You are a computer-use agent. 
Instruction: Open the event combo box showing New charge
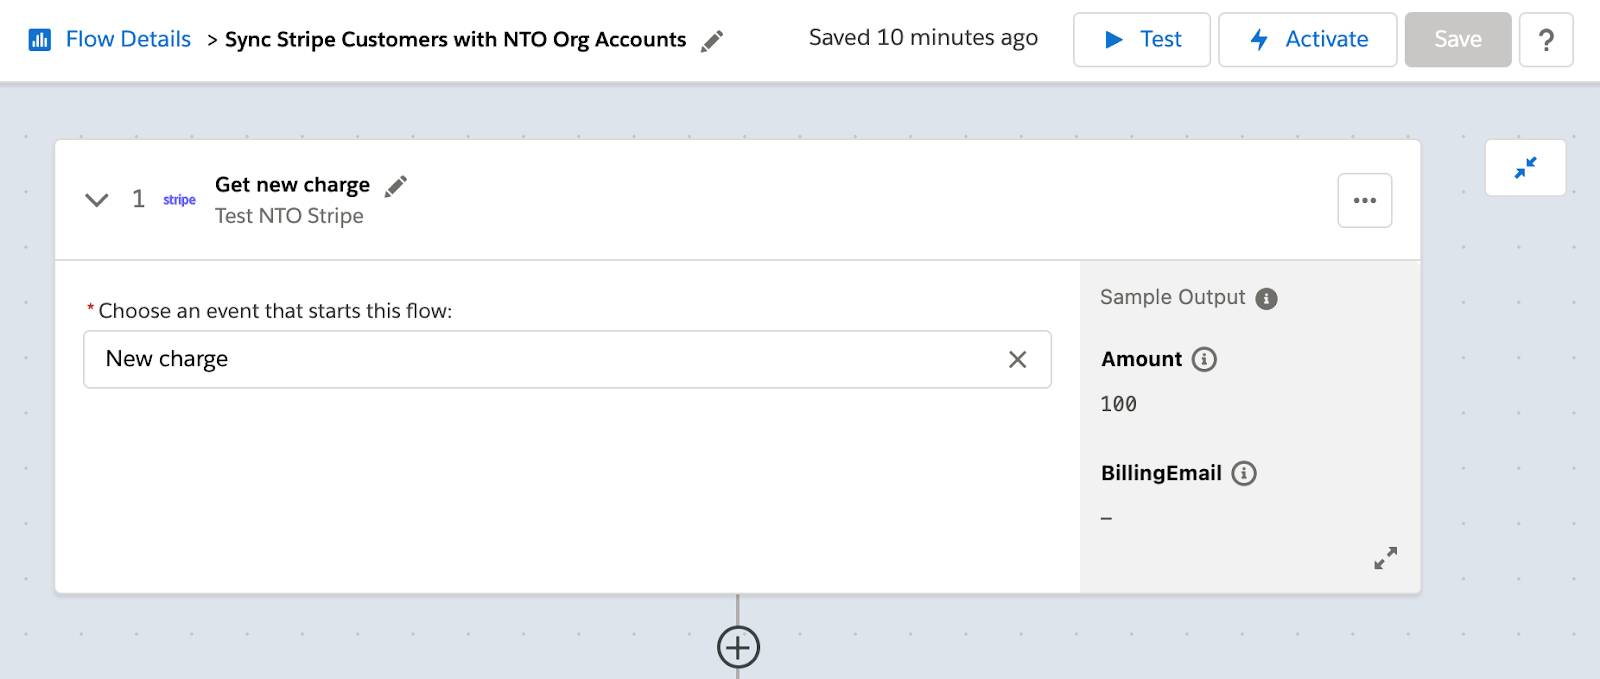(567, 359)
